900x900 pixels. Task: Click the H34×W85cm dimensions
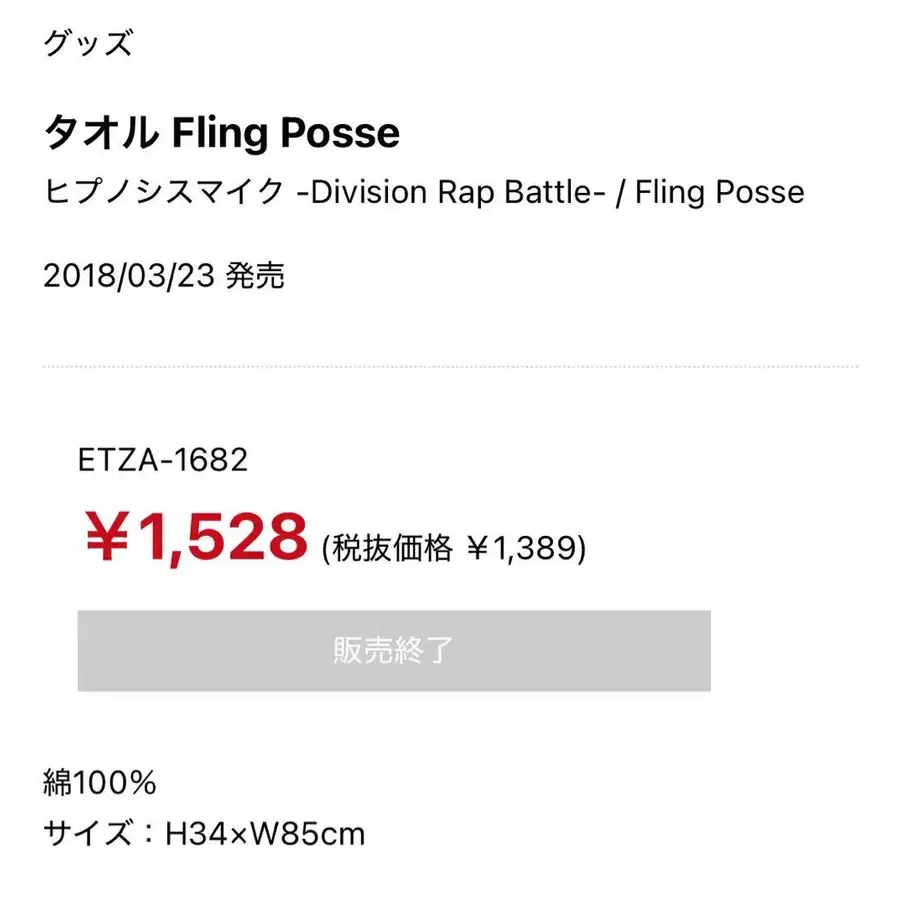point(265,833)
